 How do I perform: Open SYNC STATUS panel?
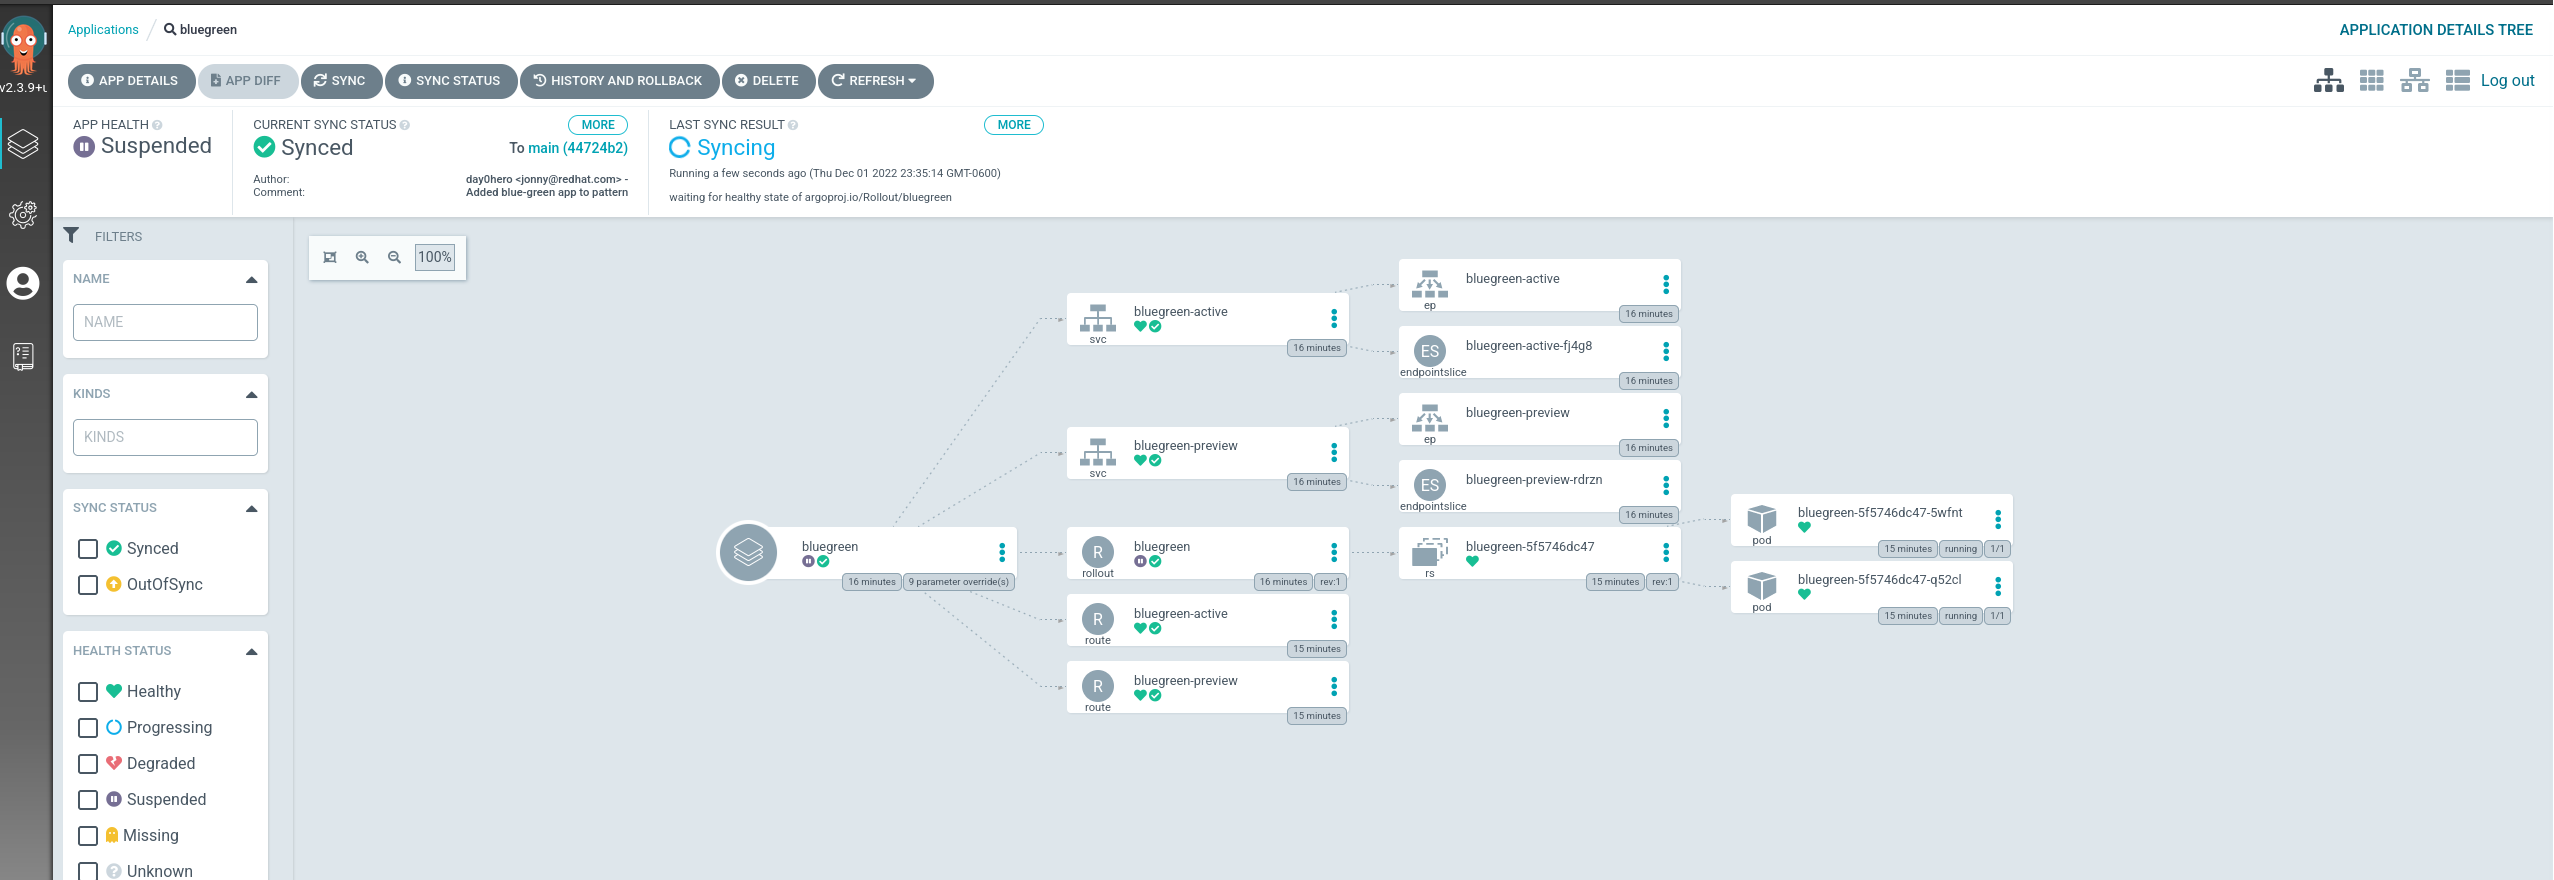point(451,81)
